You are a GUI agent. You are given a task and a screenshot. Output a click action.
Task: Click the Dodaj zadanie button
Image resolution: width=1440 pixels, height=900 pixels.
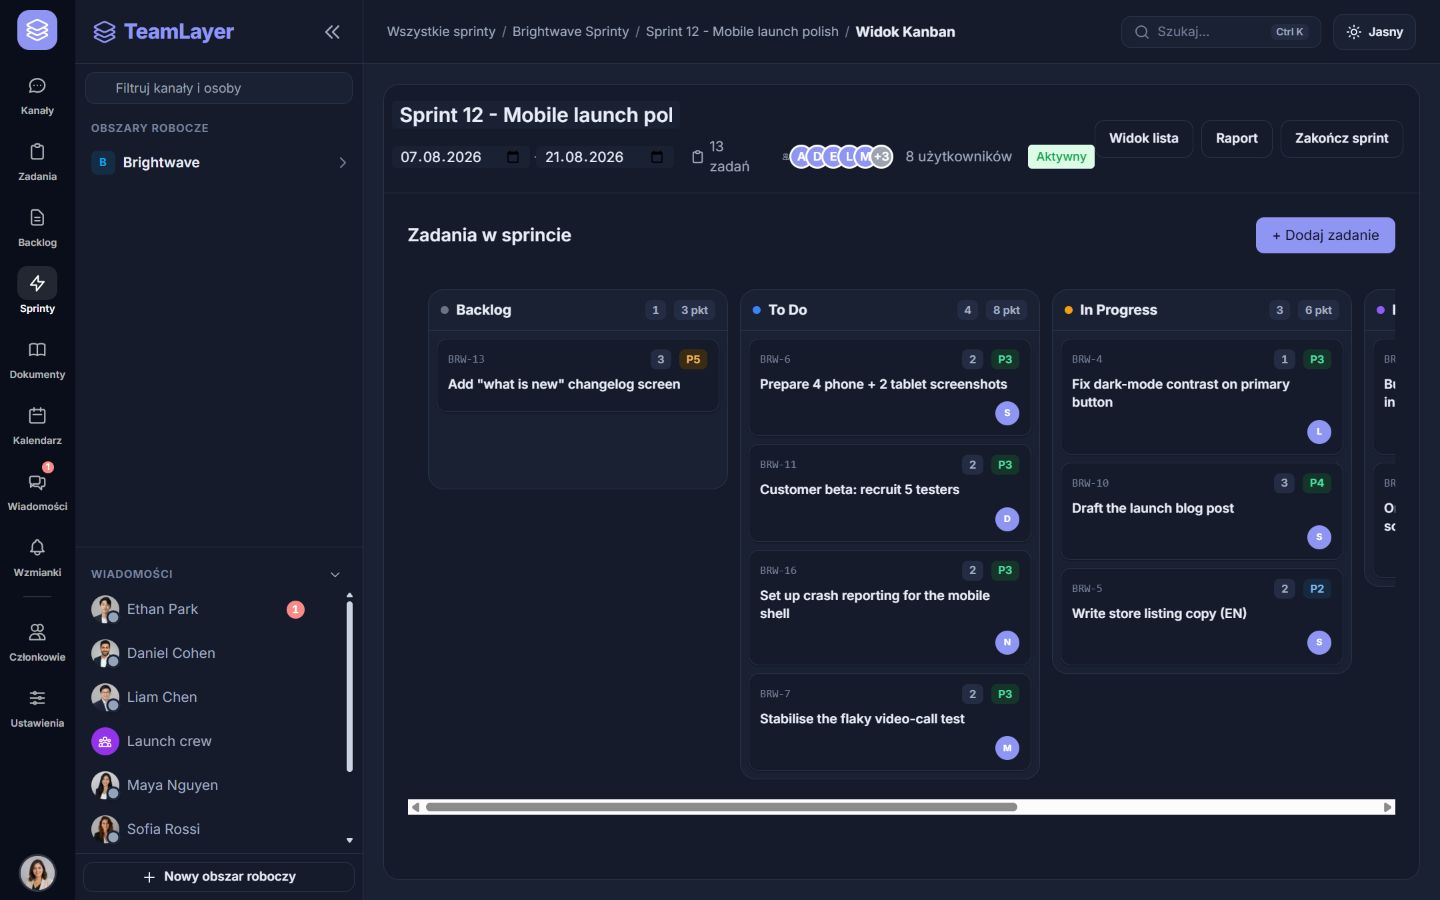coord(1325,235)
